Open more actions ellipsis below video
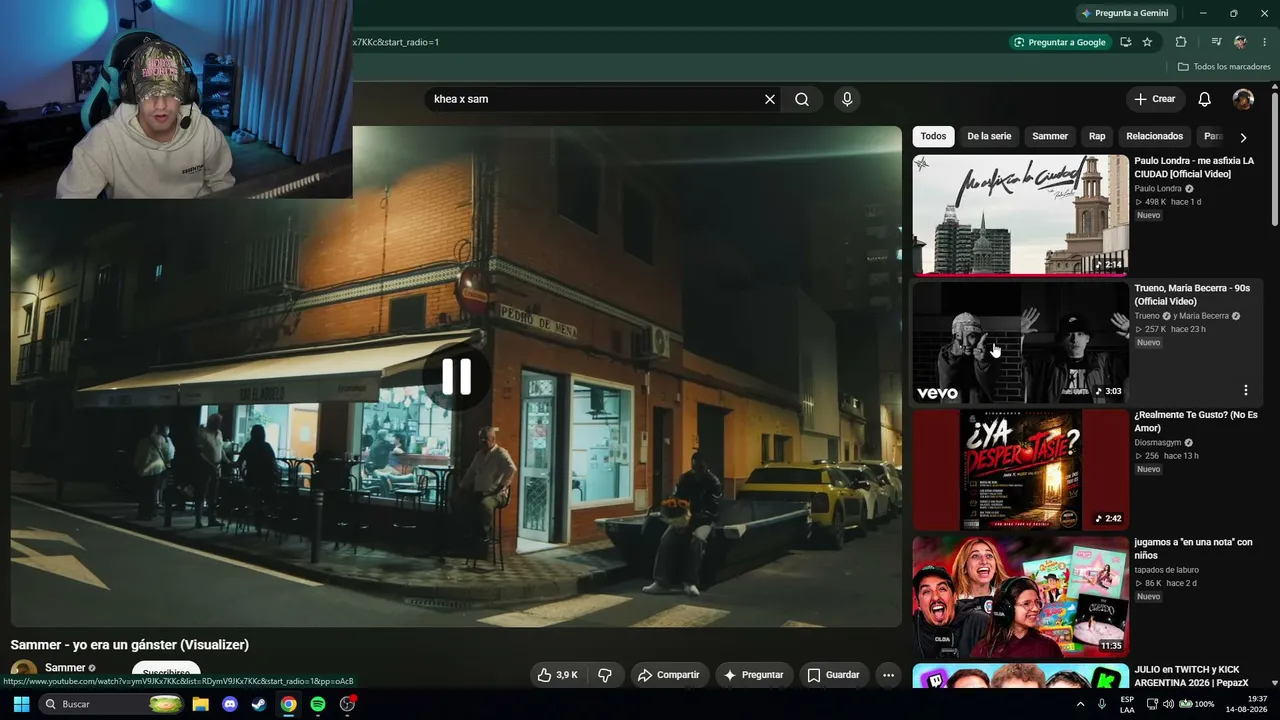Viewport: 1280px width, 720px height. pos(888,675)
